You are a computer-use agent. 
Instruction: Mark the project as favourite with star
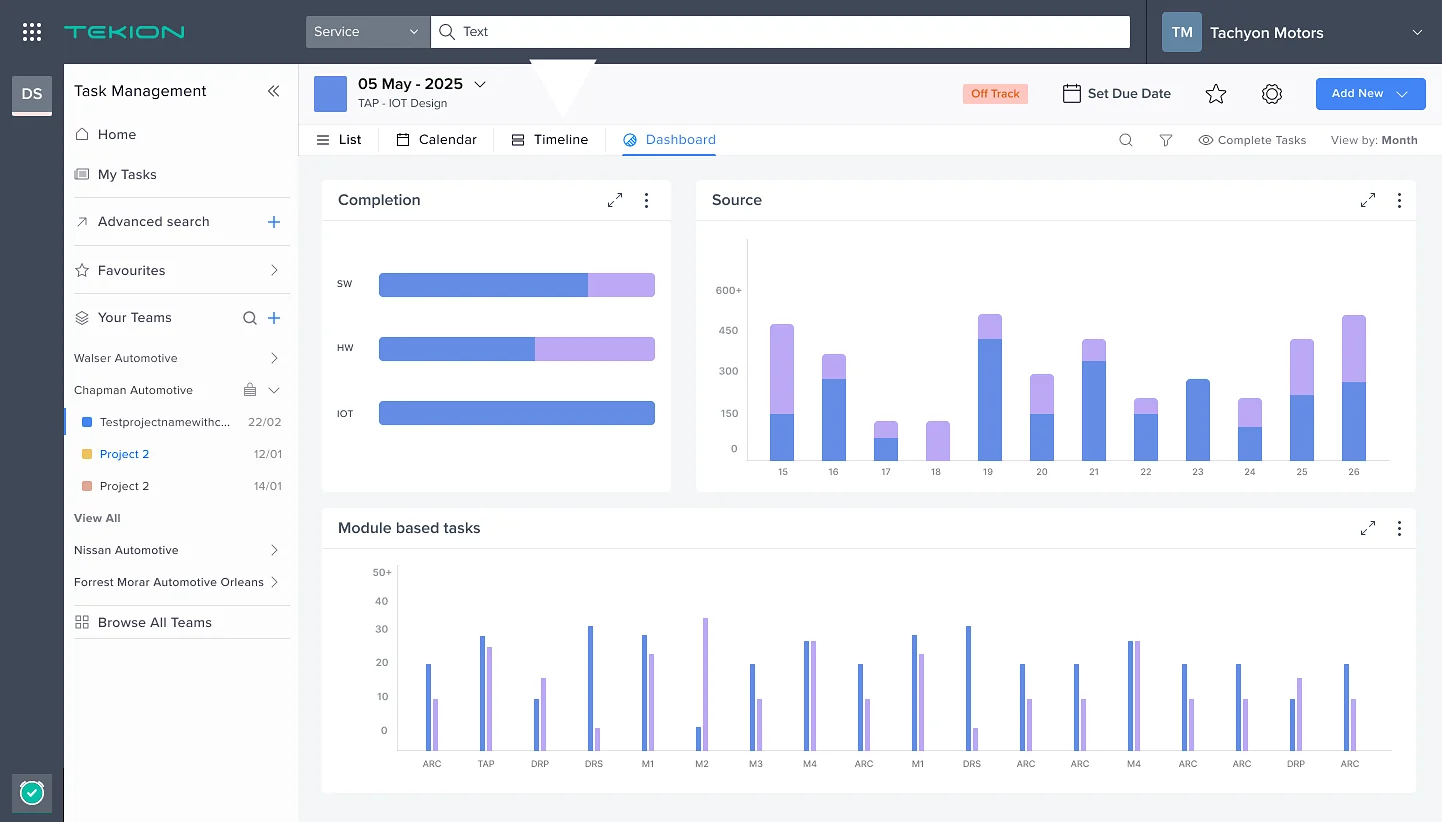[x=1216, y=94]
